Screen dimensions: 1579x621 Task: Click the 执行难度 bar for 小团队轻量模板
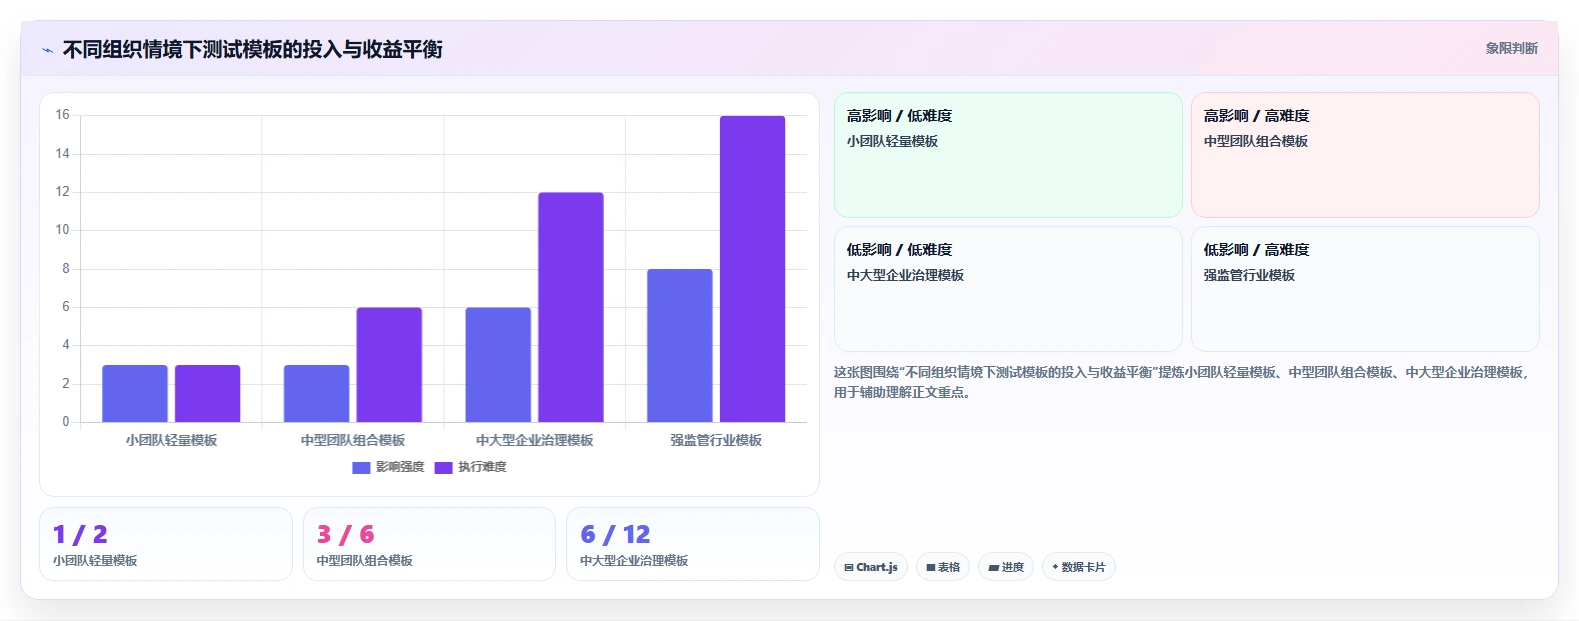[x=208, y=394]
